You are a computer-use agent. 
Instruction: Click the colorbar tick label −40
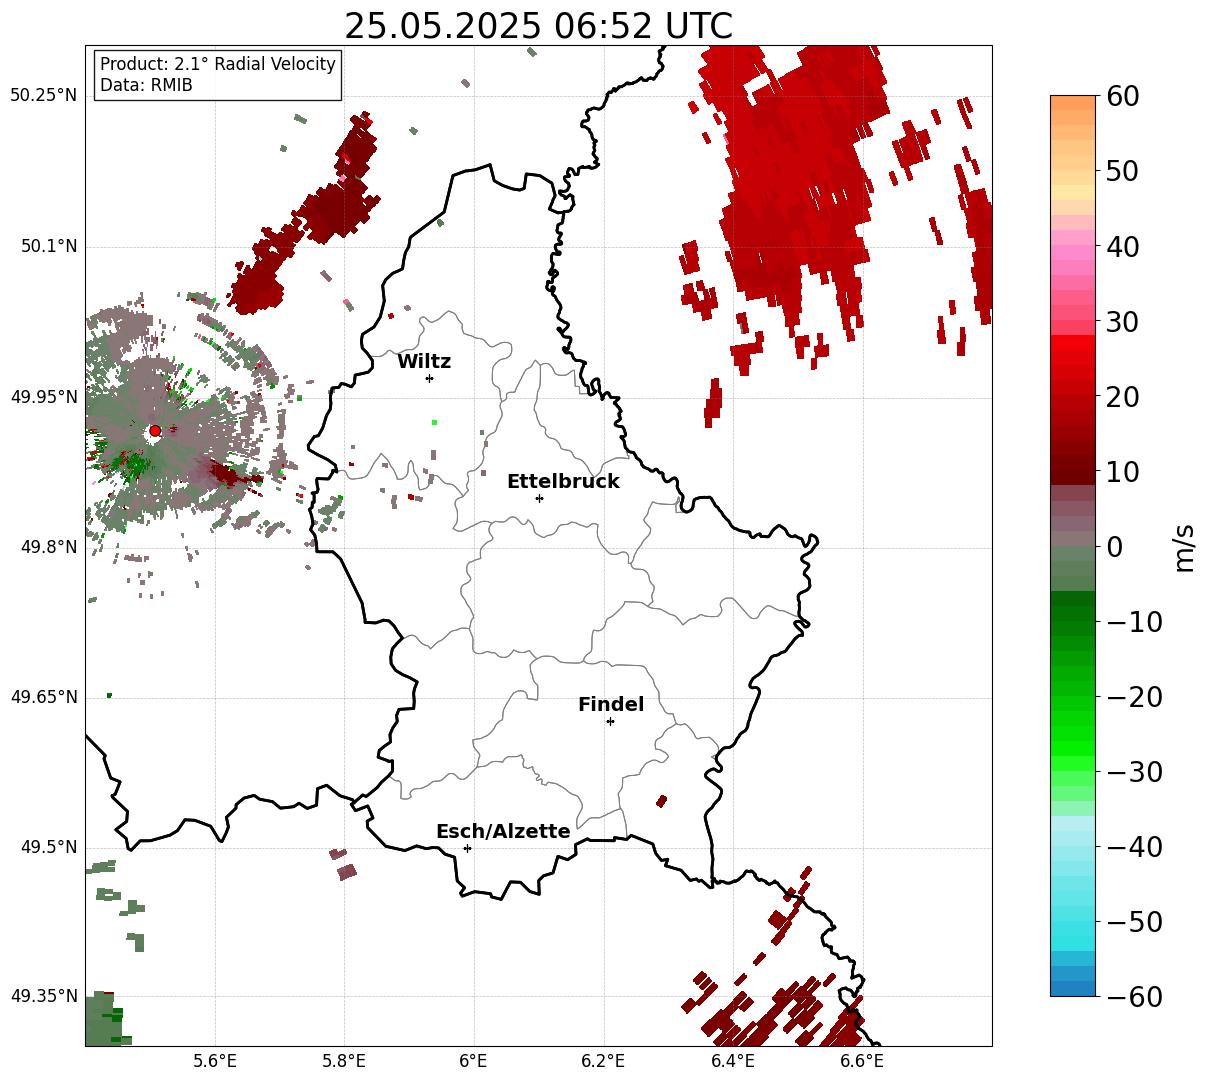point(1134,847)
